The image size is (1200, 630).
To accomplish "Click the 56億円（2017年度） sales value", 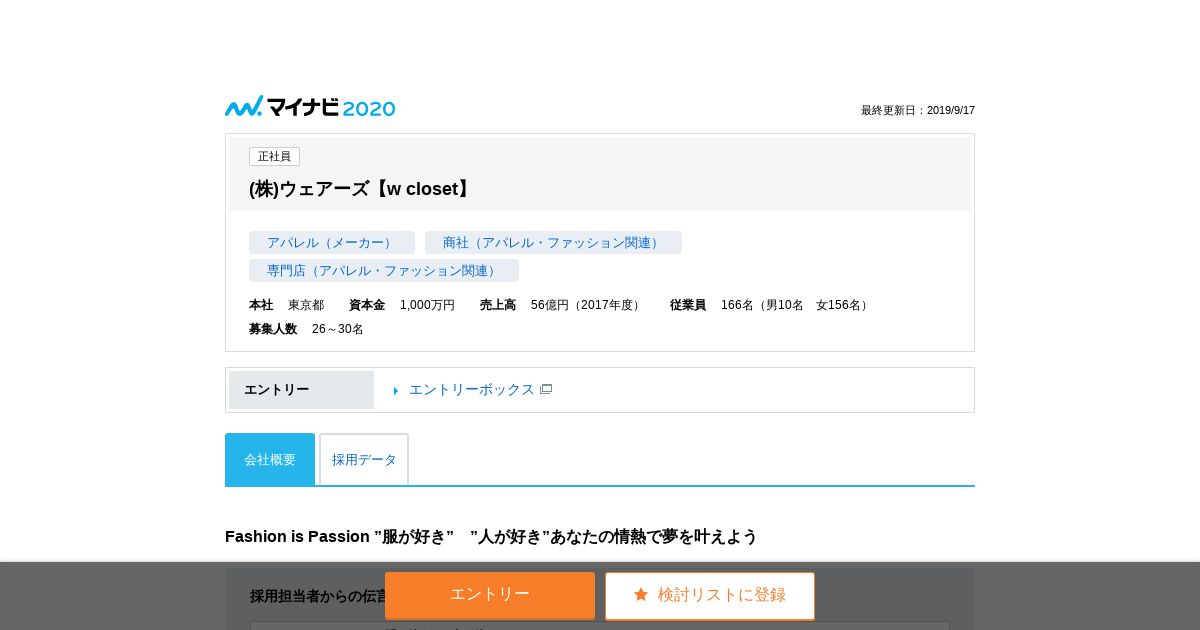I will (588, 305).
